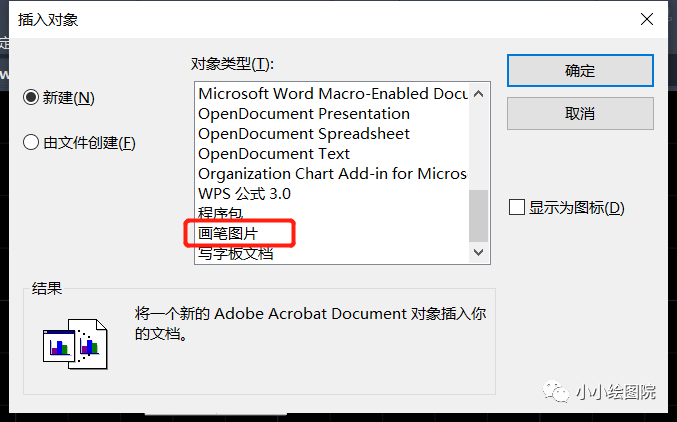The image size is (677, 422).
Task: Choose WPS 公式 3.0 object type
Action: click(x=244, y=194)
